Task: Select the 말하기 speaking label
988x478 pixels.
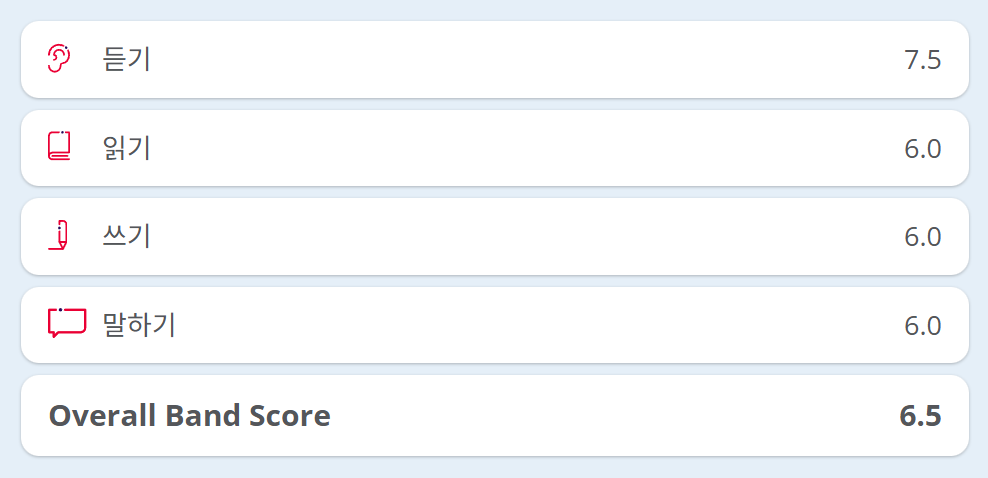Action: [x=139, y=325]
